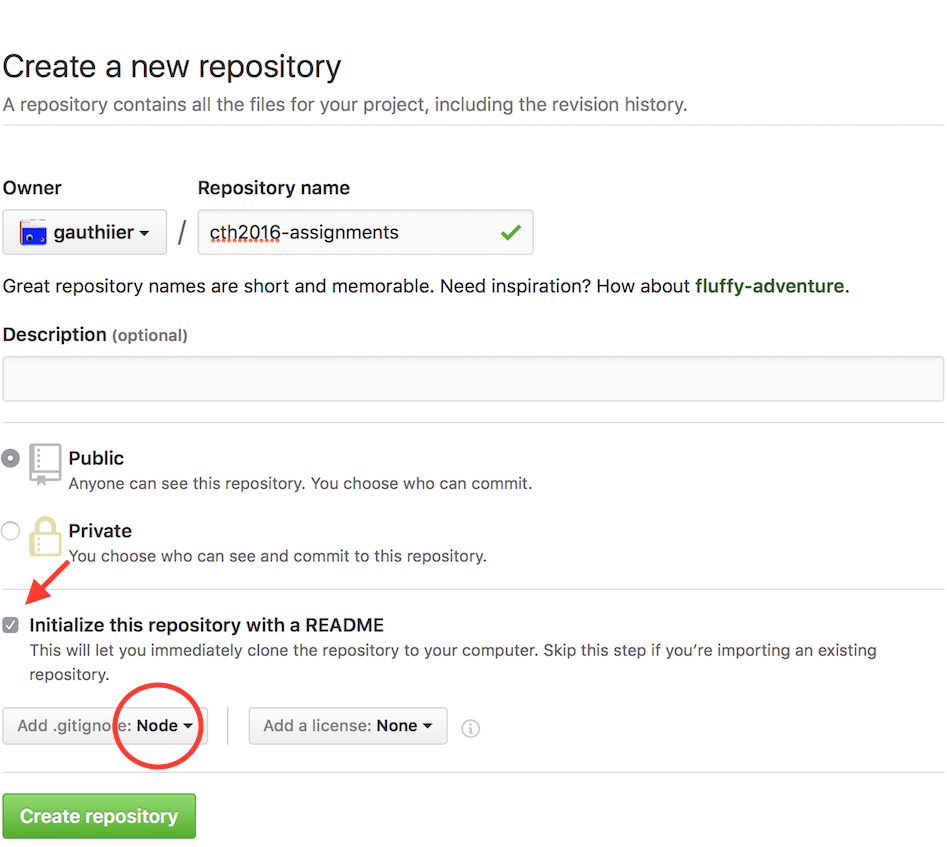Click the gauthiier owner avatar icon
Image resolution: width=947 pixels, height=847 pixels.
click(34, 233)
